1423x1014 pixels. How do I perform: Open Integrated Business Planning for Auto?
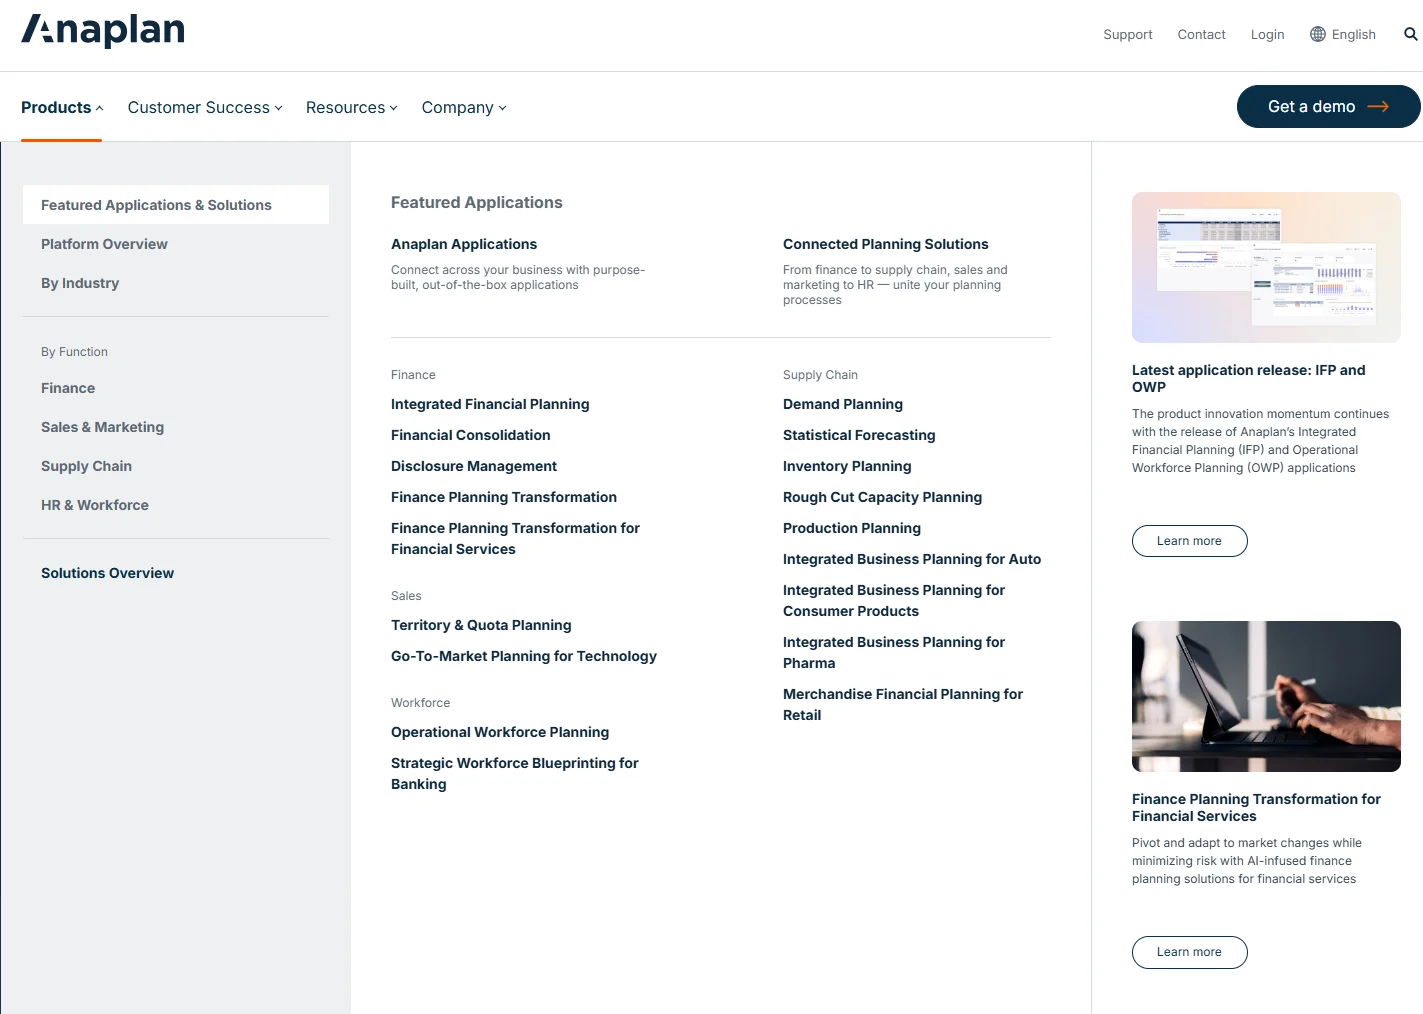click(912, 559)
